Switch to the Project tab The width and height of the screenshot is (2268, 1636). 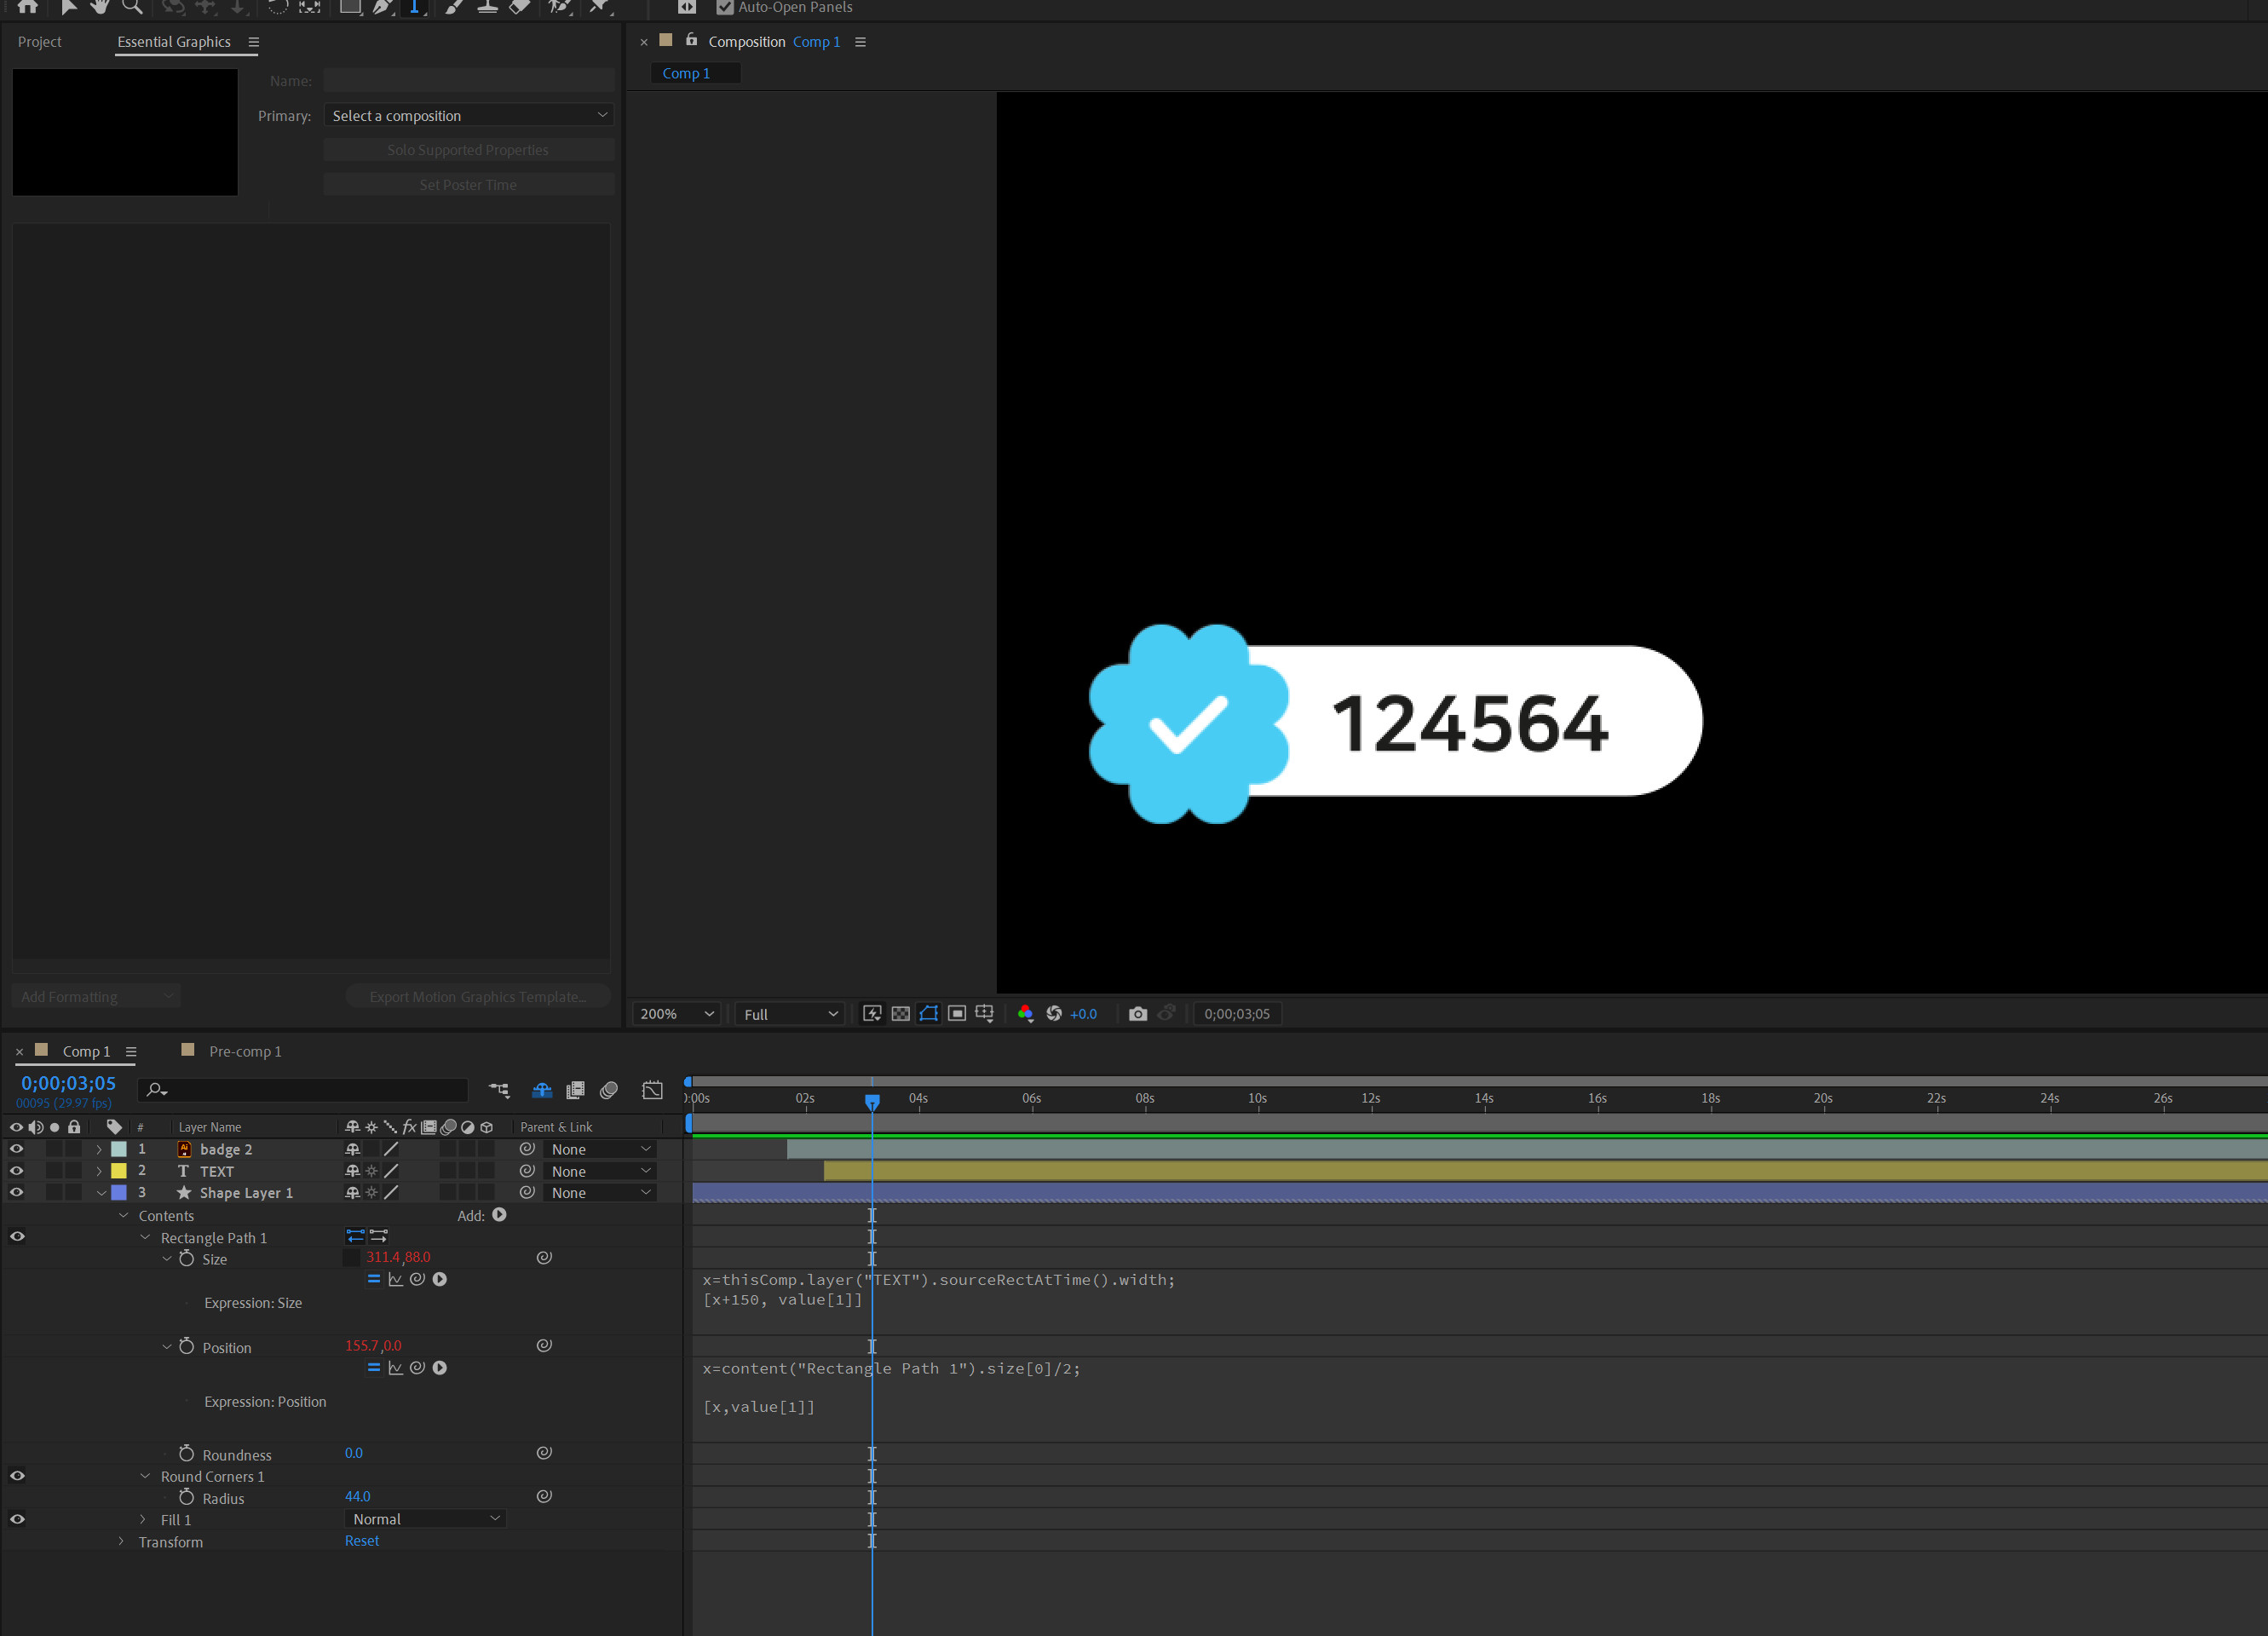pos(39,41)
